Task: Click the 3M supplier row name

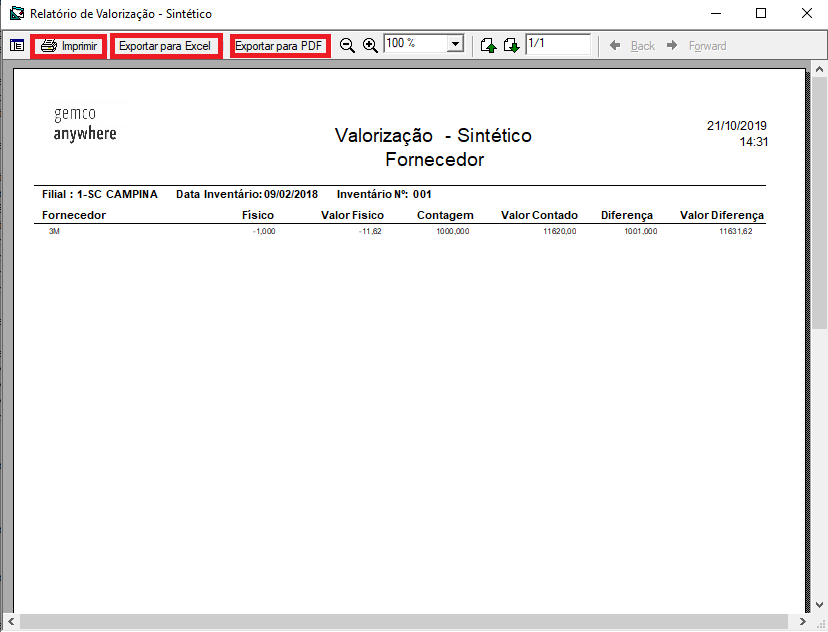Action: 54,231
